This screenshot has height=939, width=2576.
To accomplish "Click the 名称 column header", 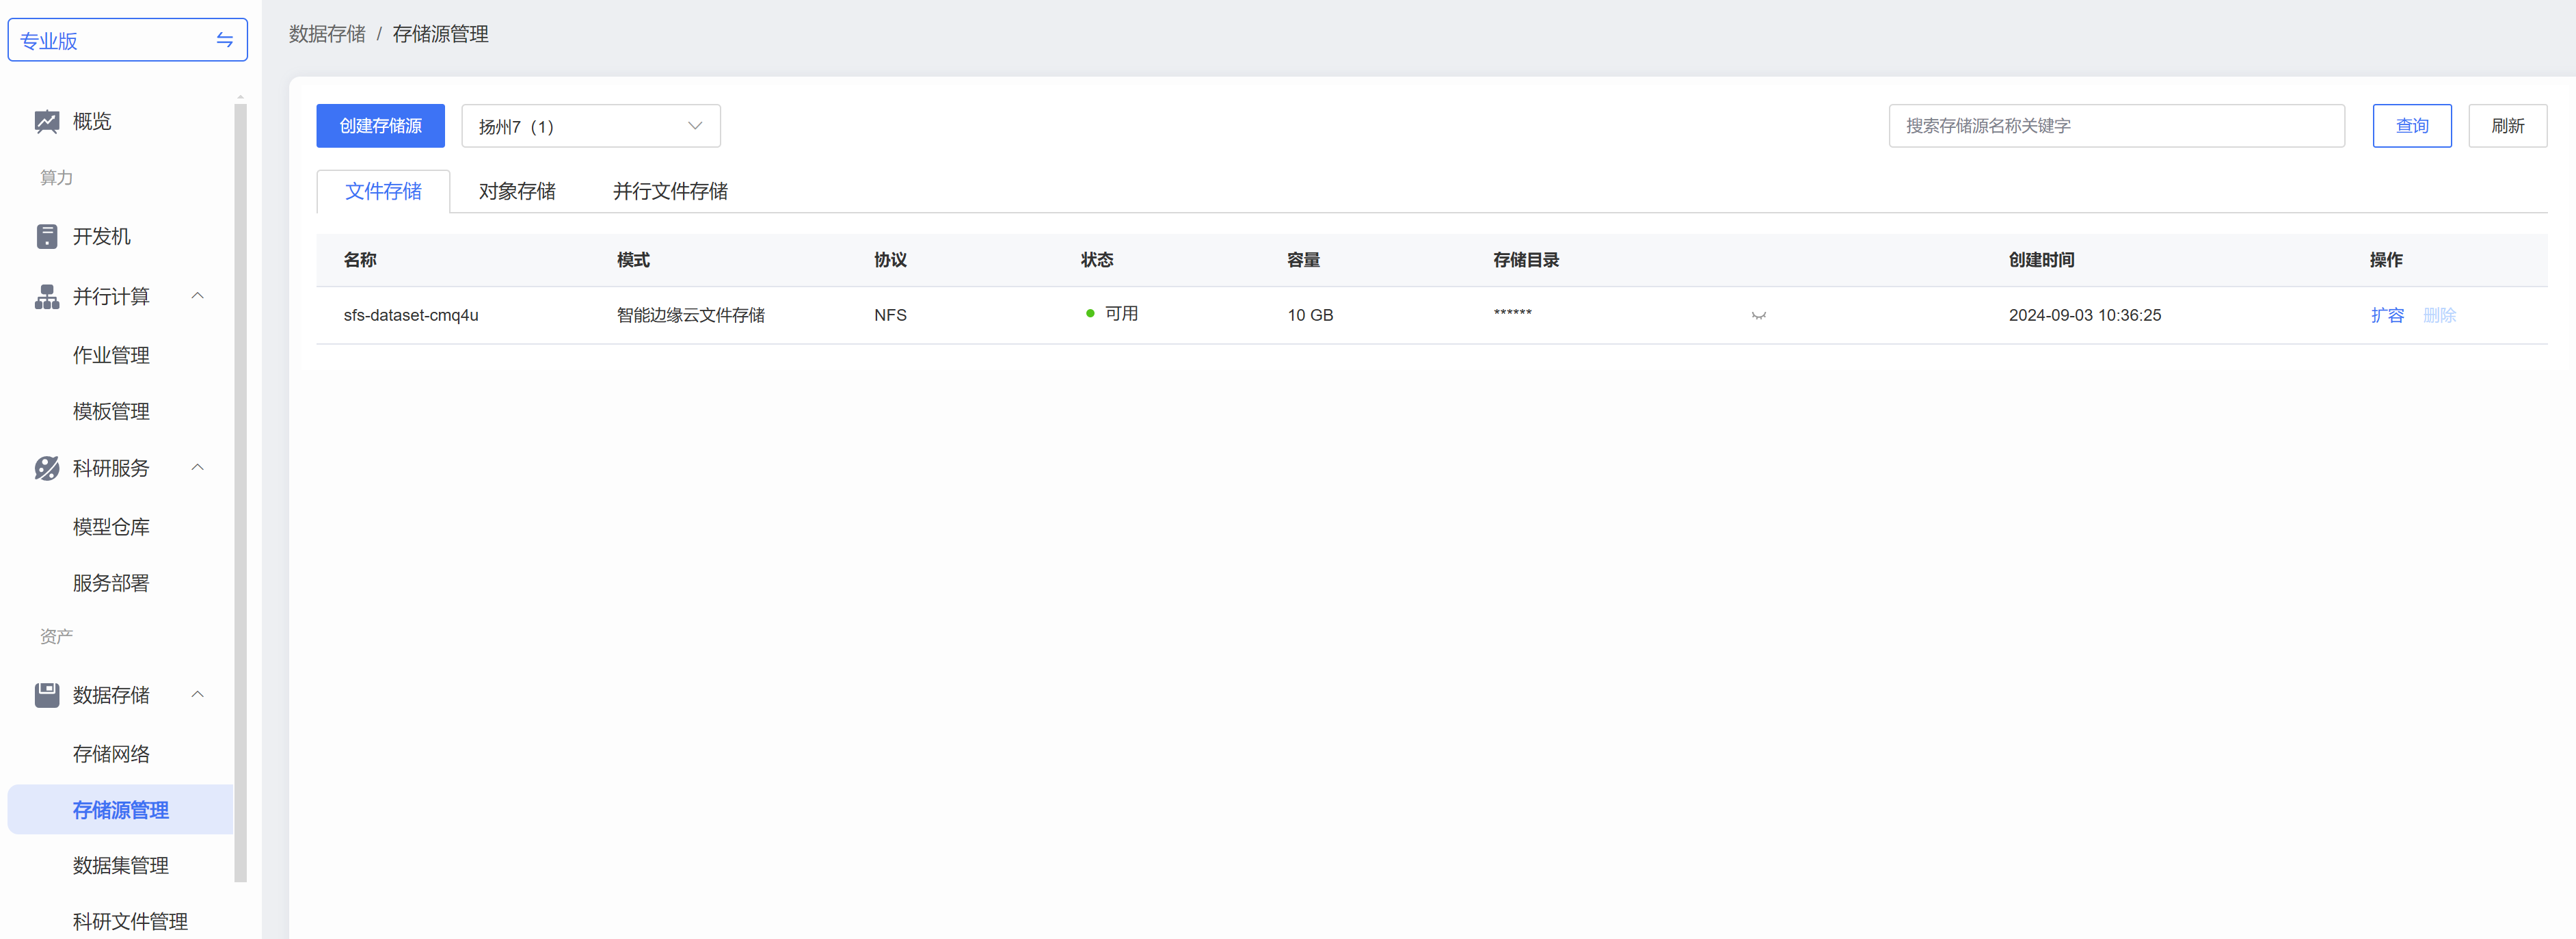I will tap(360, 260).
